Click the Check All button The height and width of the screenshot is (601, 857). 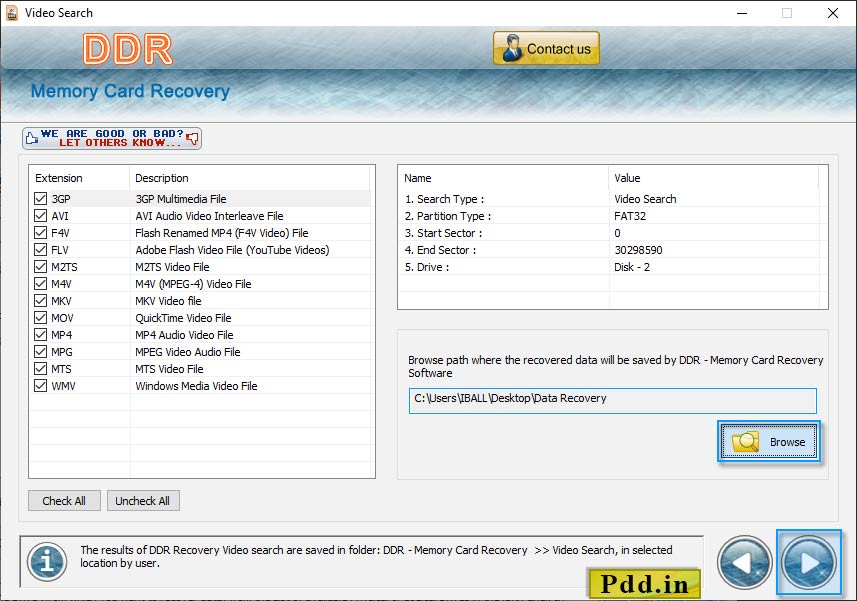click(64, 500)
